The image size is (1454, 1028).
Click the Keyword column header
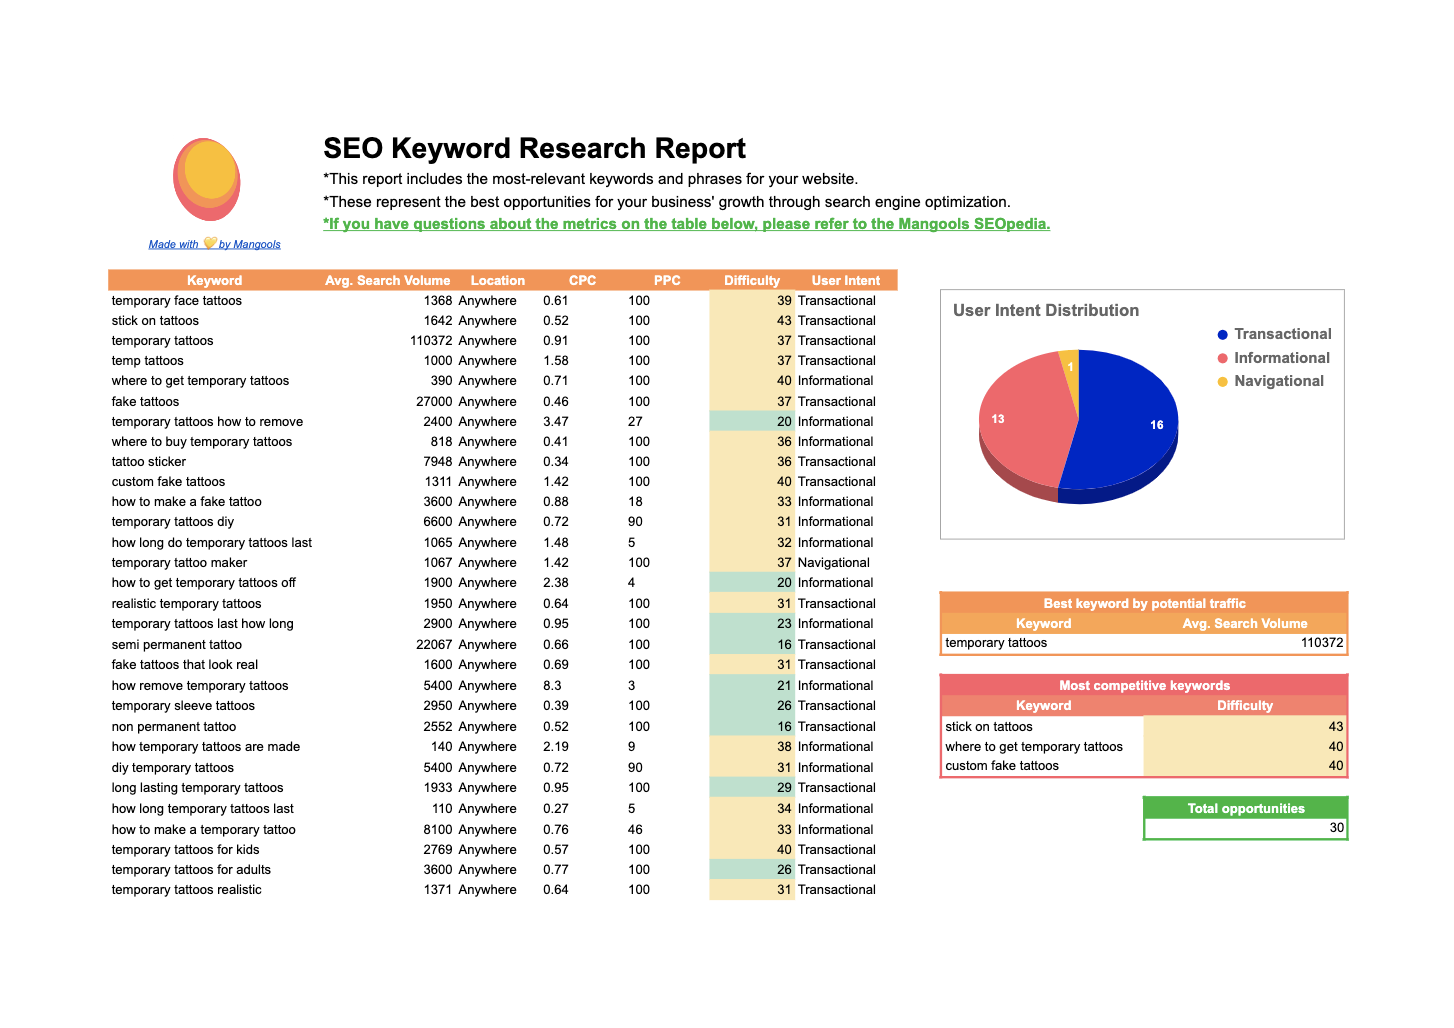pos(214,281)
